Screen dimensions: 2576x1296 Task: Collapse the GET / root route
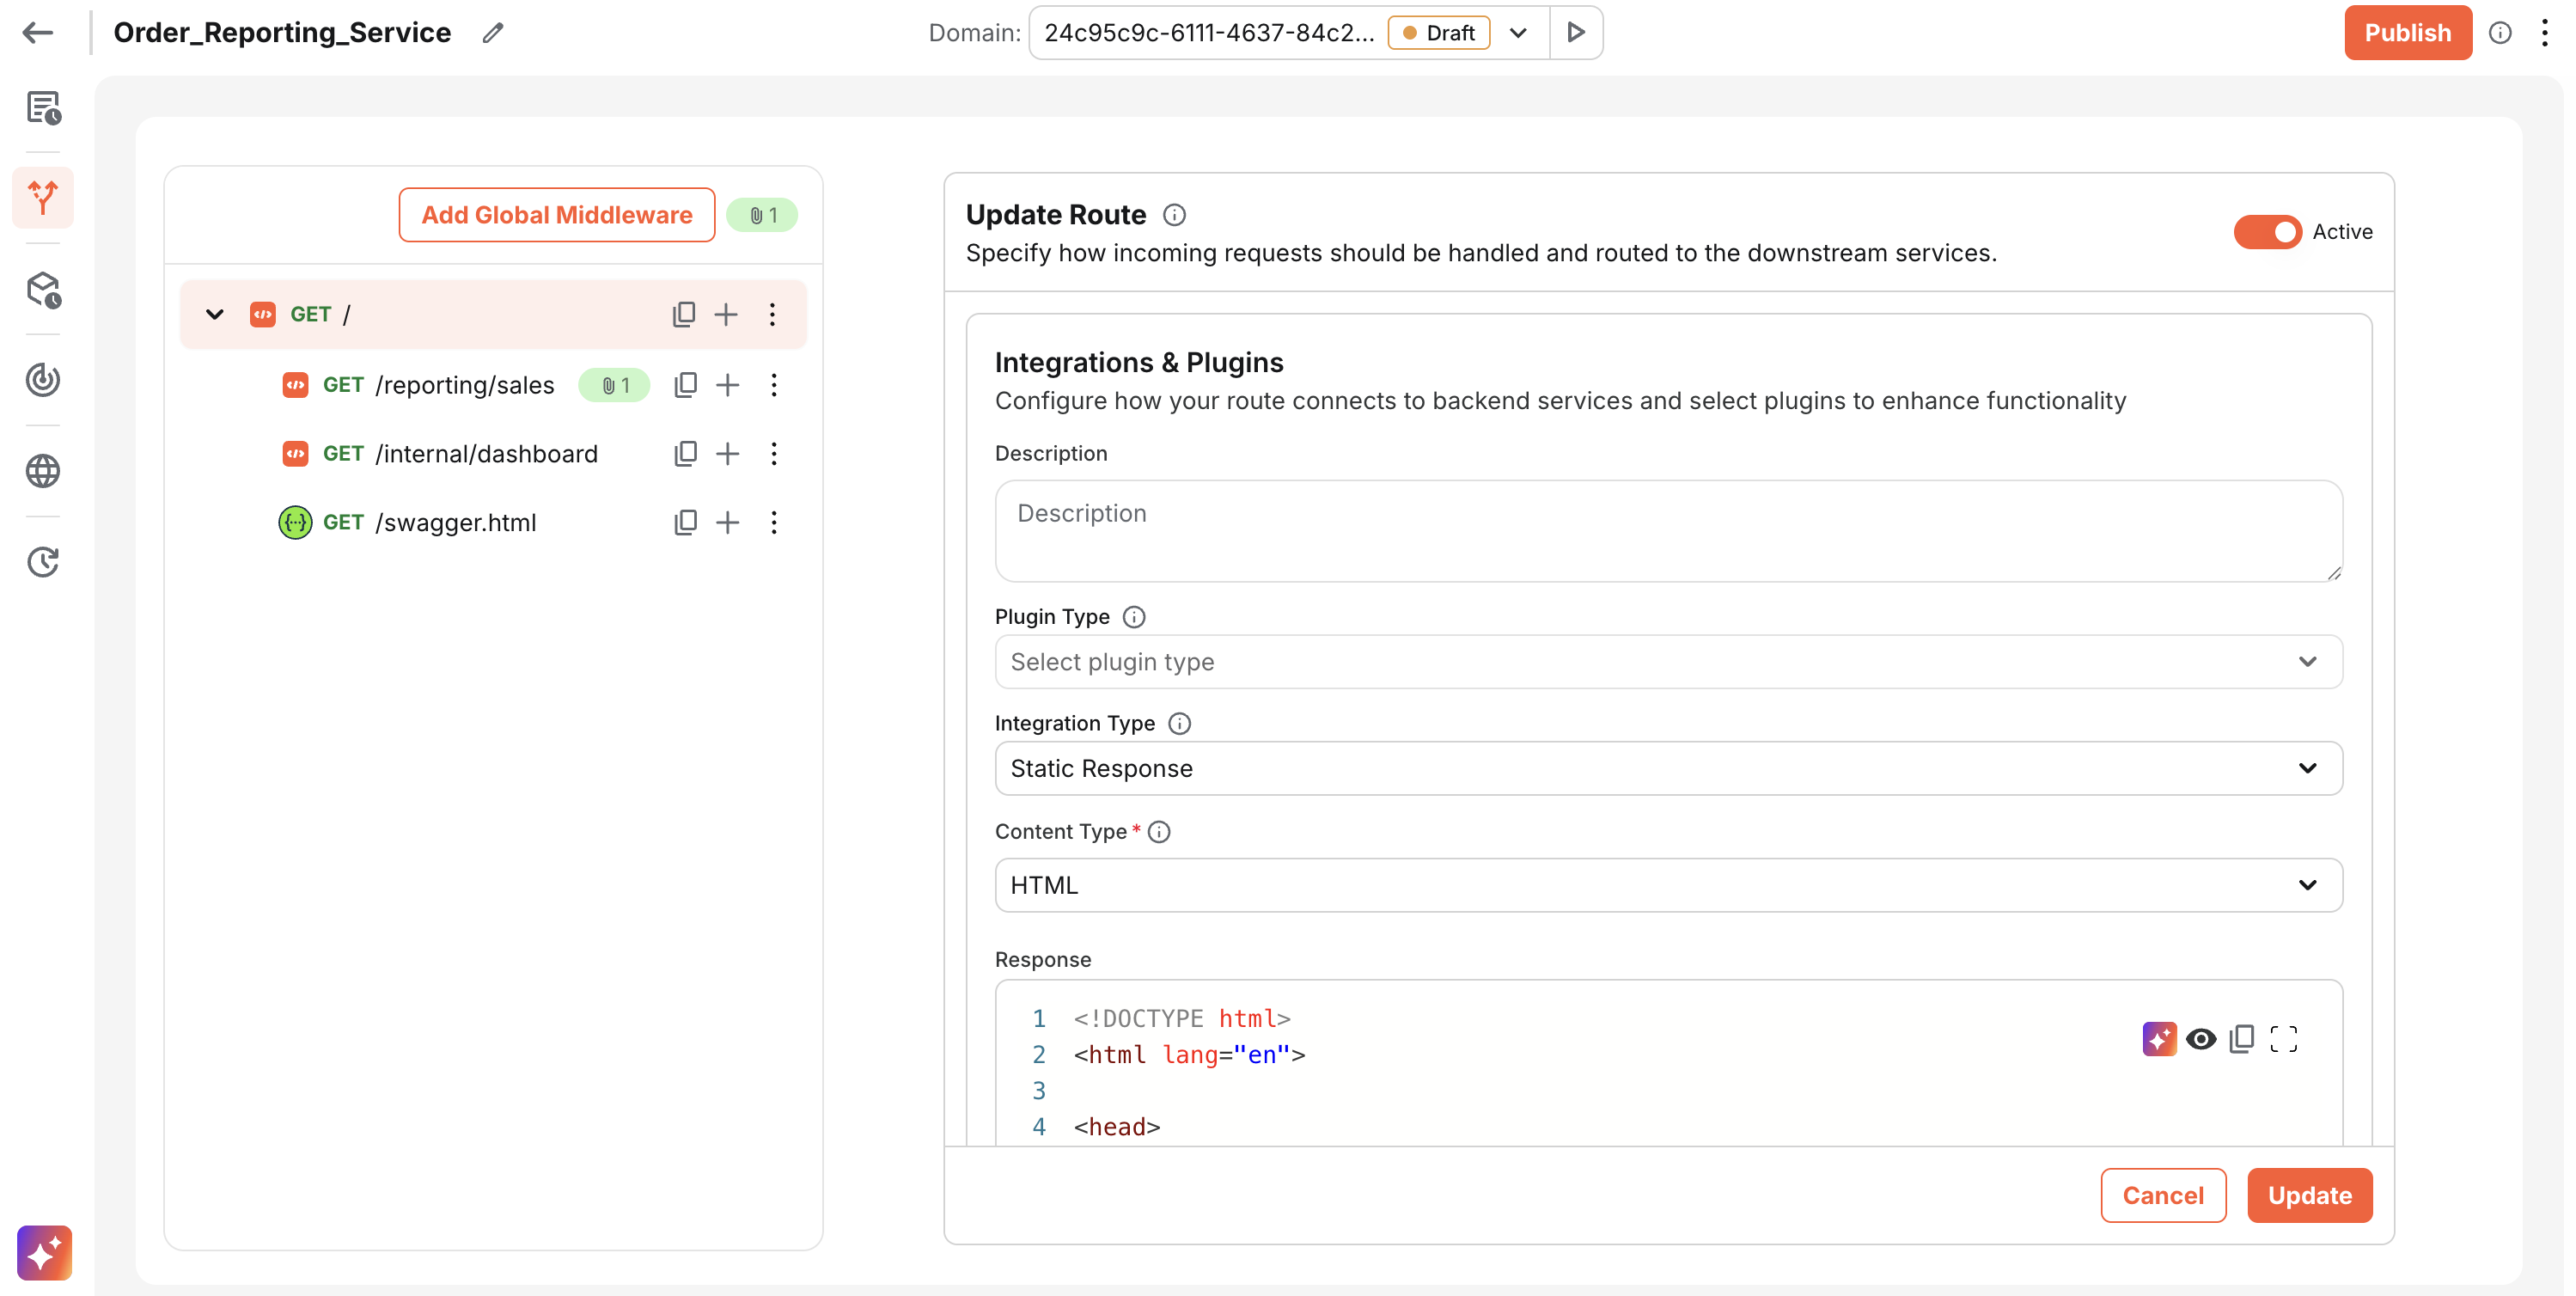tap(214, 314)
